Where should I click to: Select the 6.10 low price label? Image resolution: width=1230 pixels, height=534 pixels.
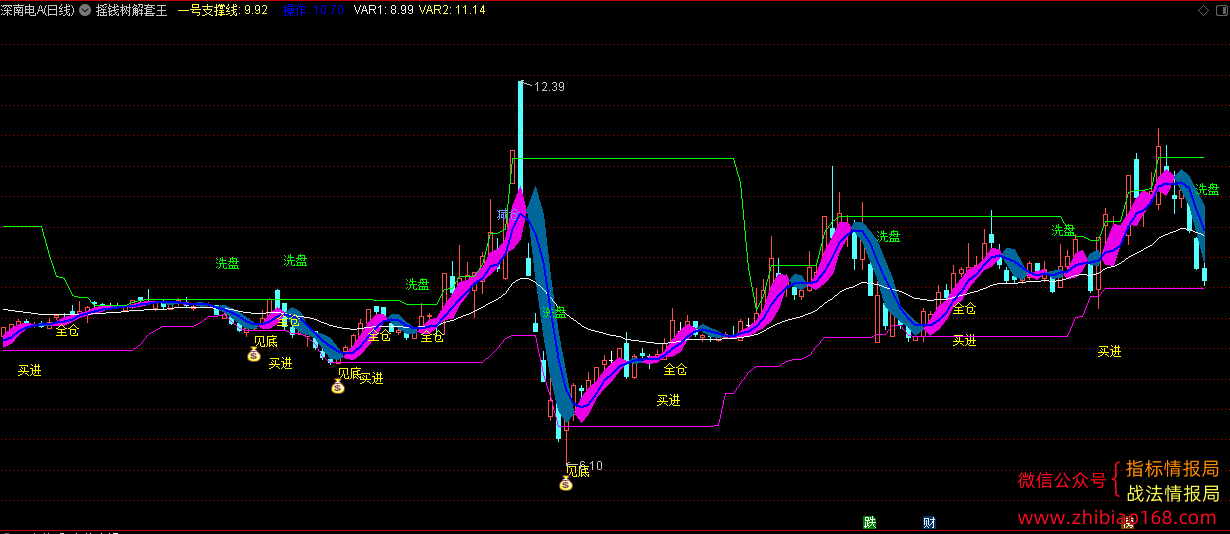click(590, 465)
